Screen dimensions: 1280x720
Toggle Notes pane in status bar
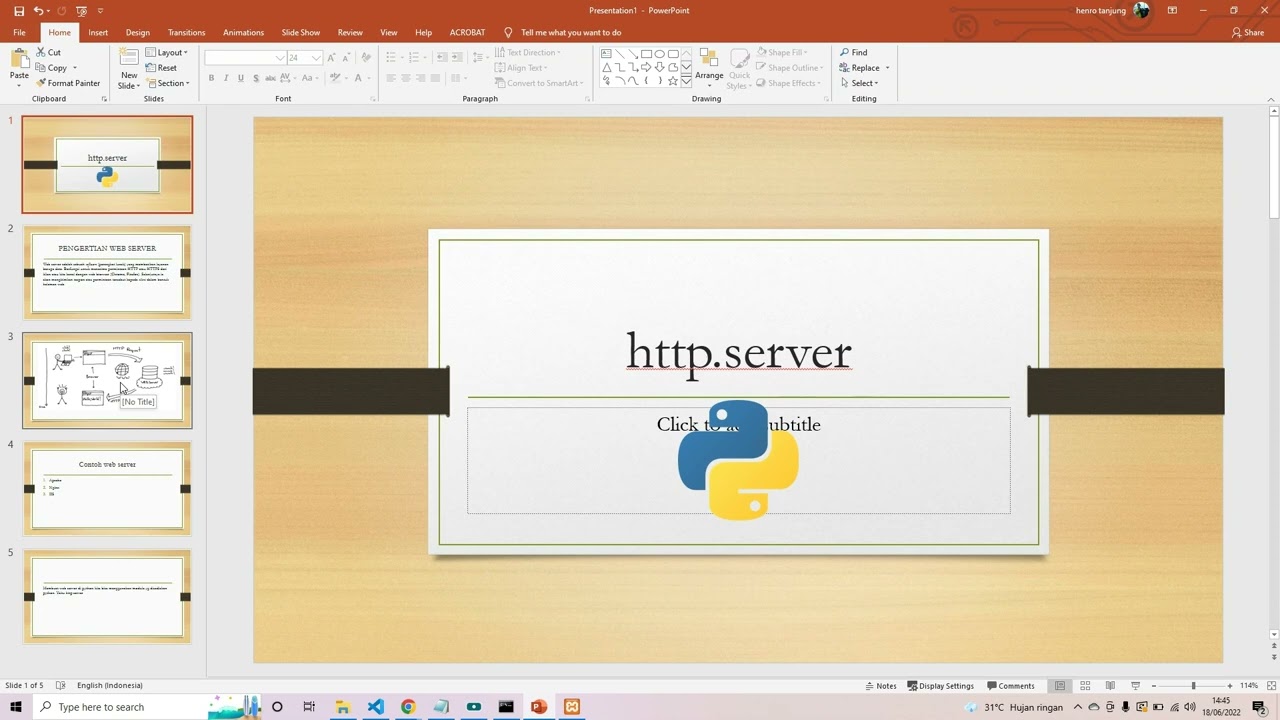881,686
